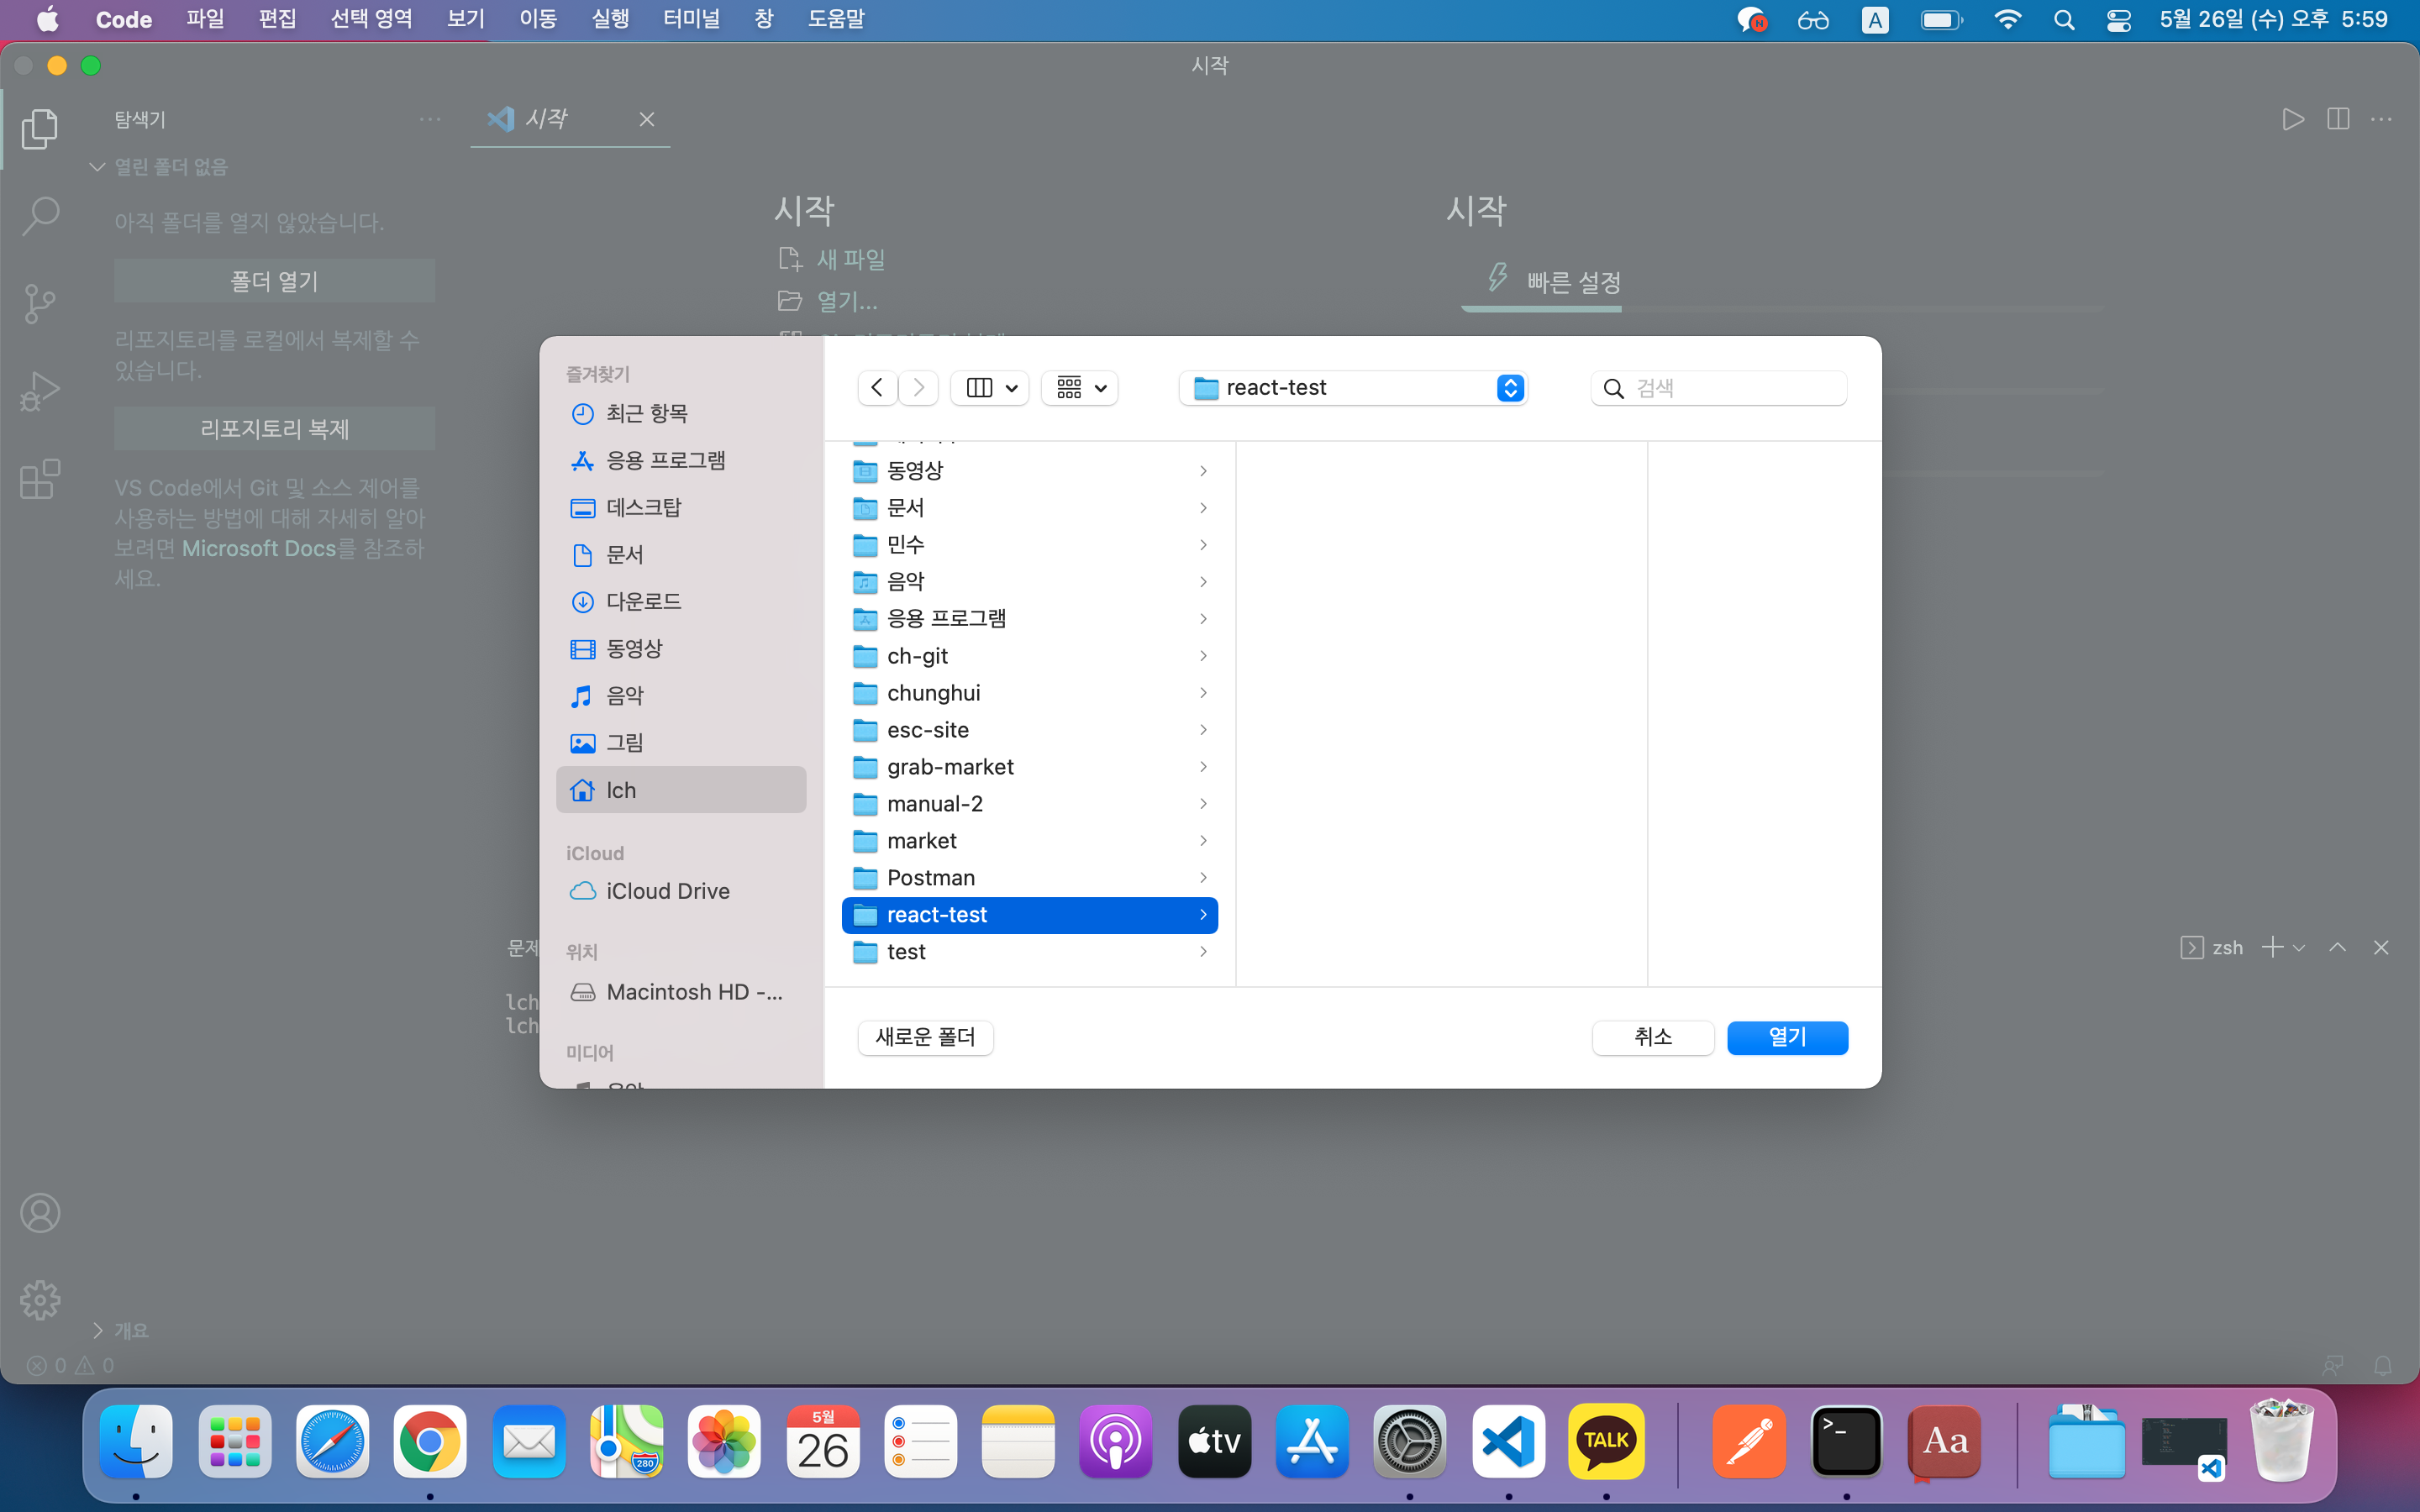Open the Source Control view icon
The width and height of the screenshot is (2420, 1512).
[39, 303]
